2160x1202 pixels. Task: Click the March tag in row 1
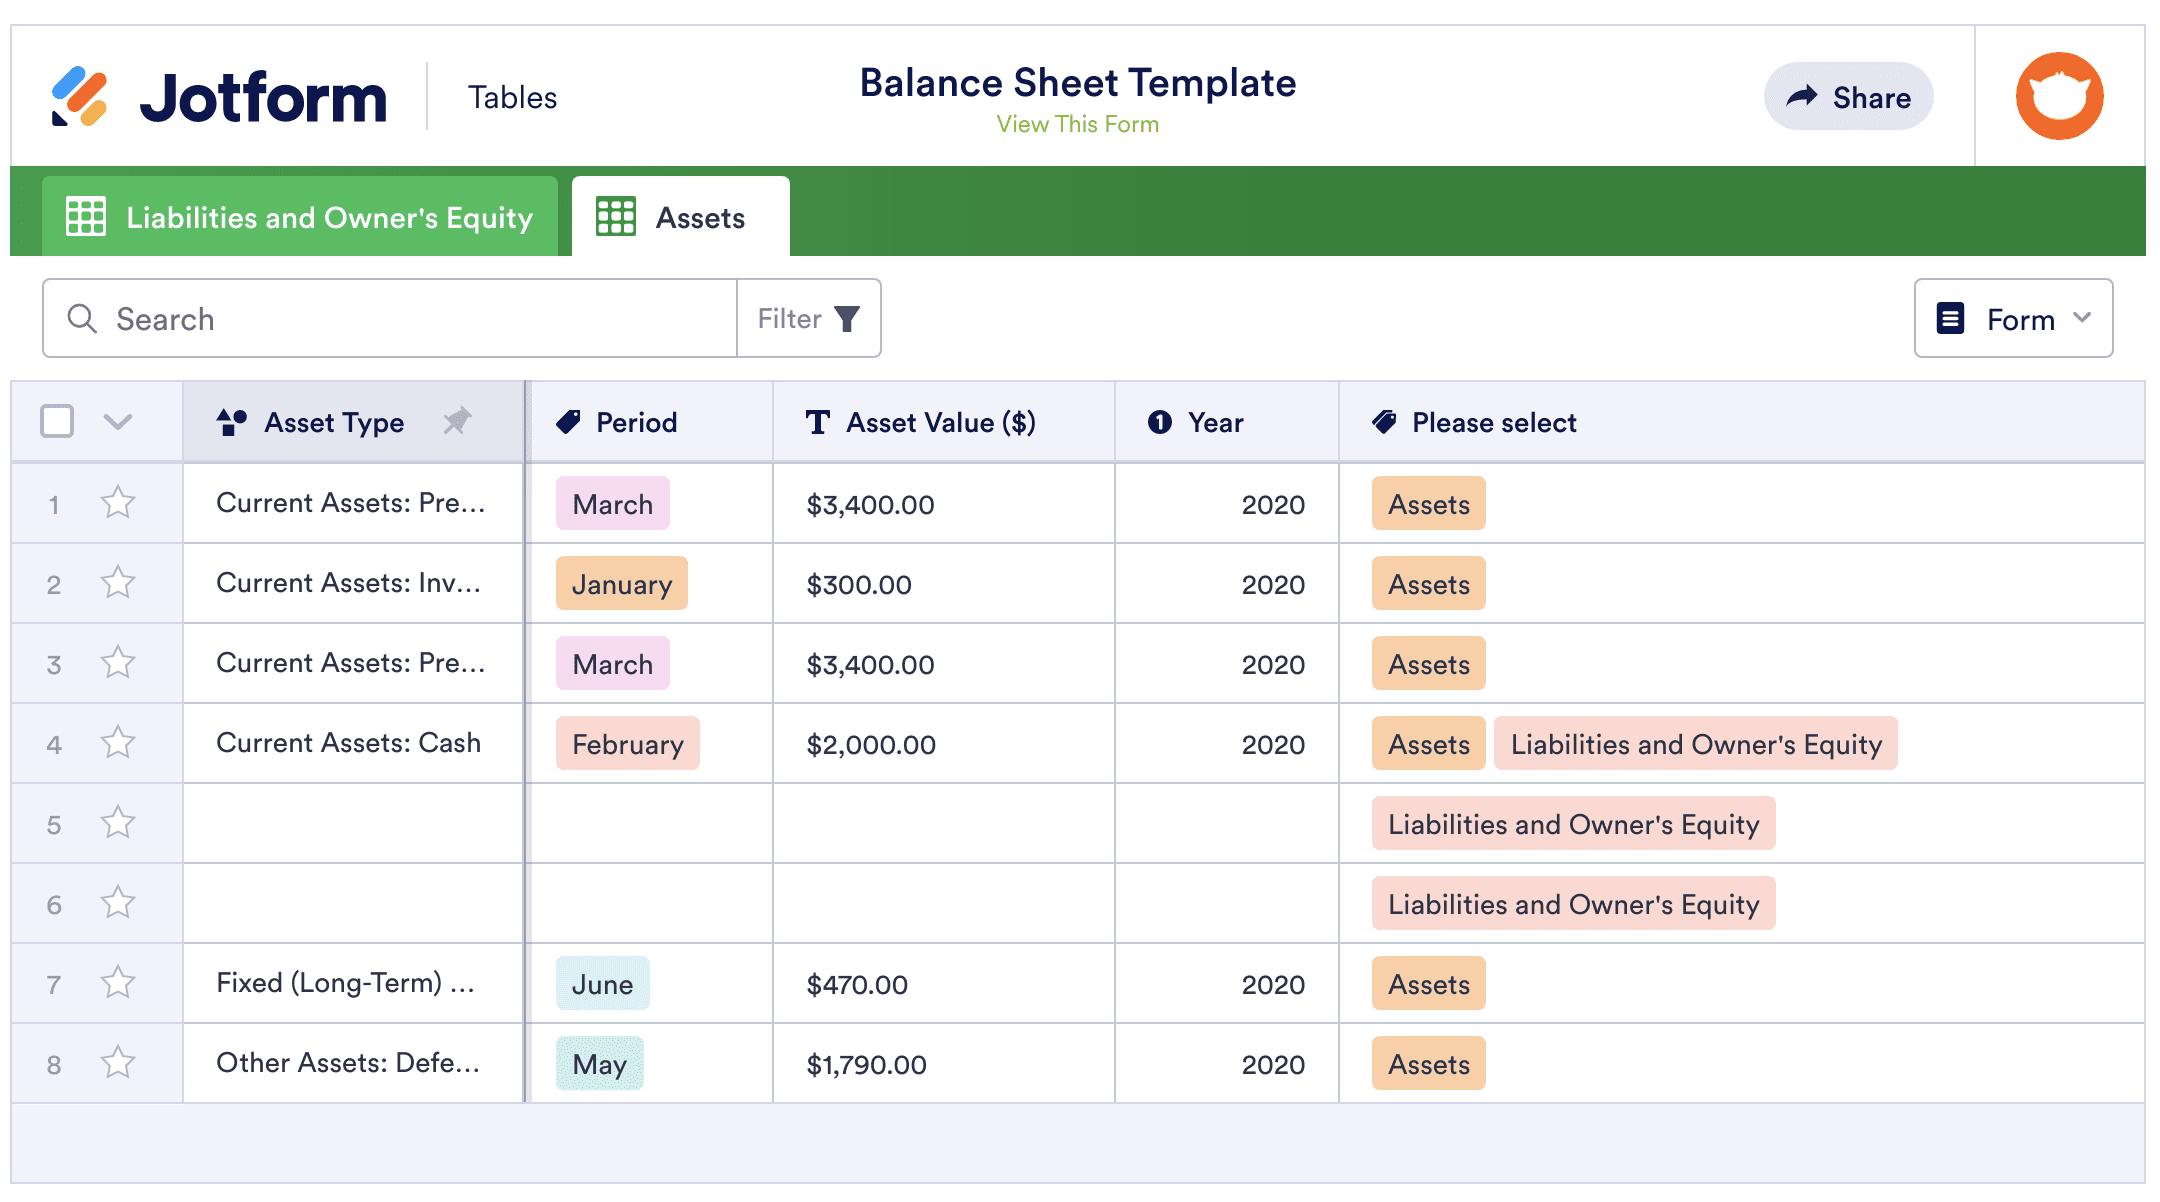612,503
